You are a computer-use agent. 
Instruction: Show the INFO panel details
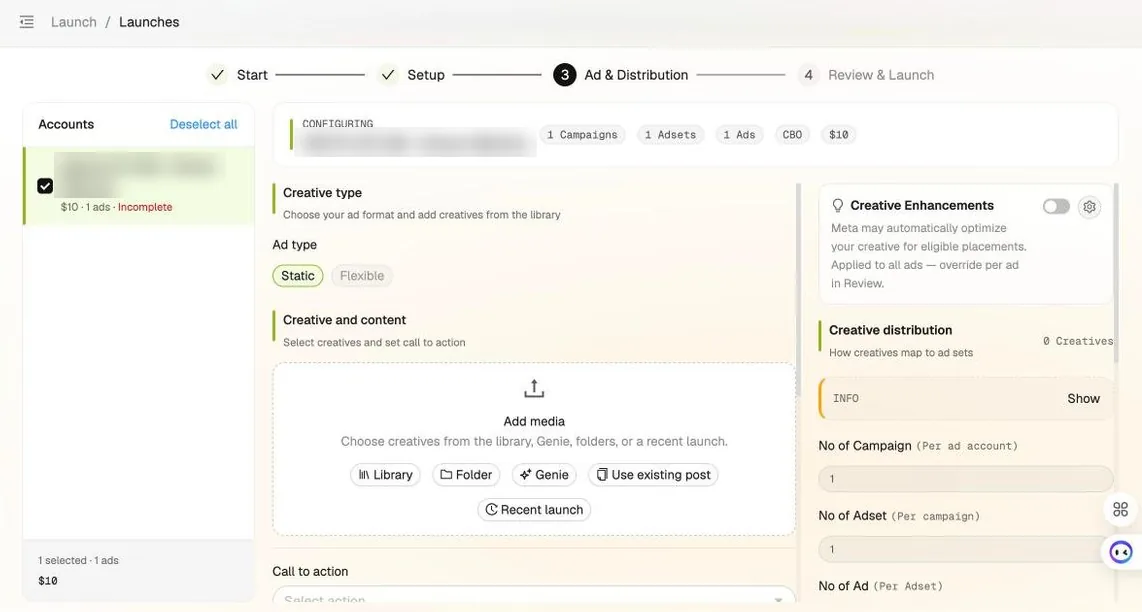1083,399
